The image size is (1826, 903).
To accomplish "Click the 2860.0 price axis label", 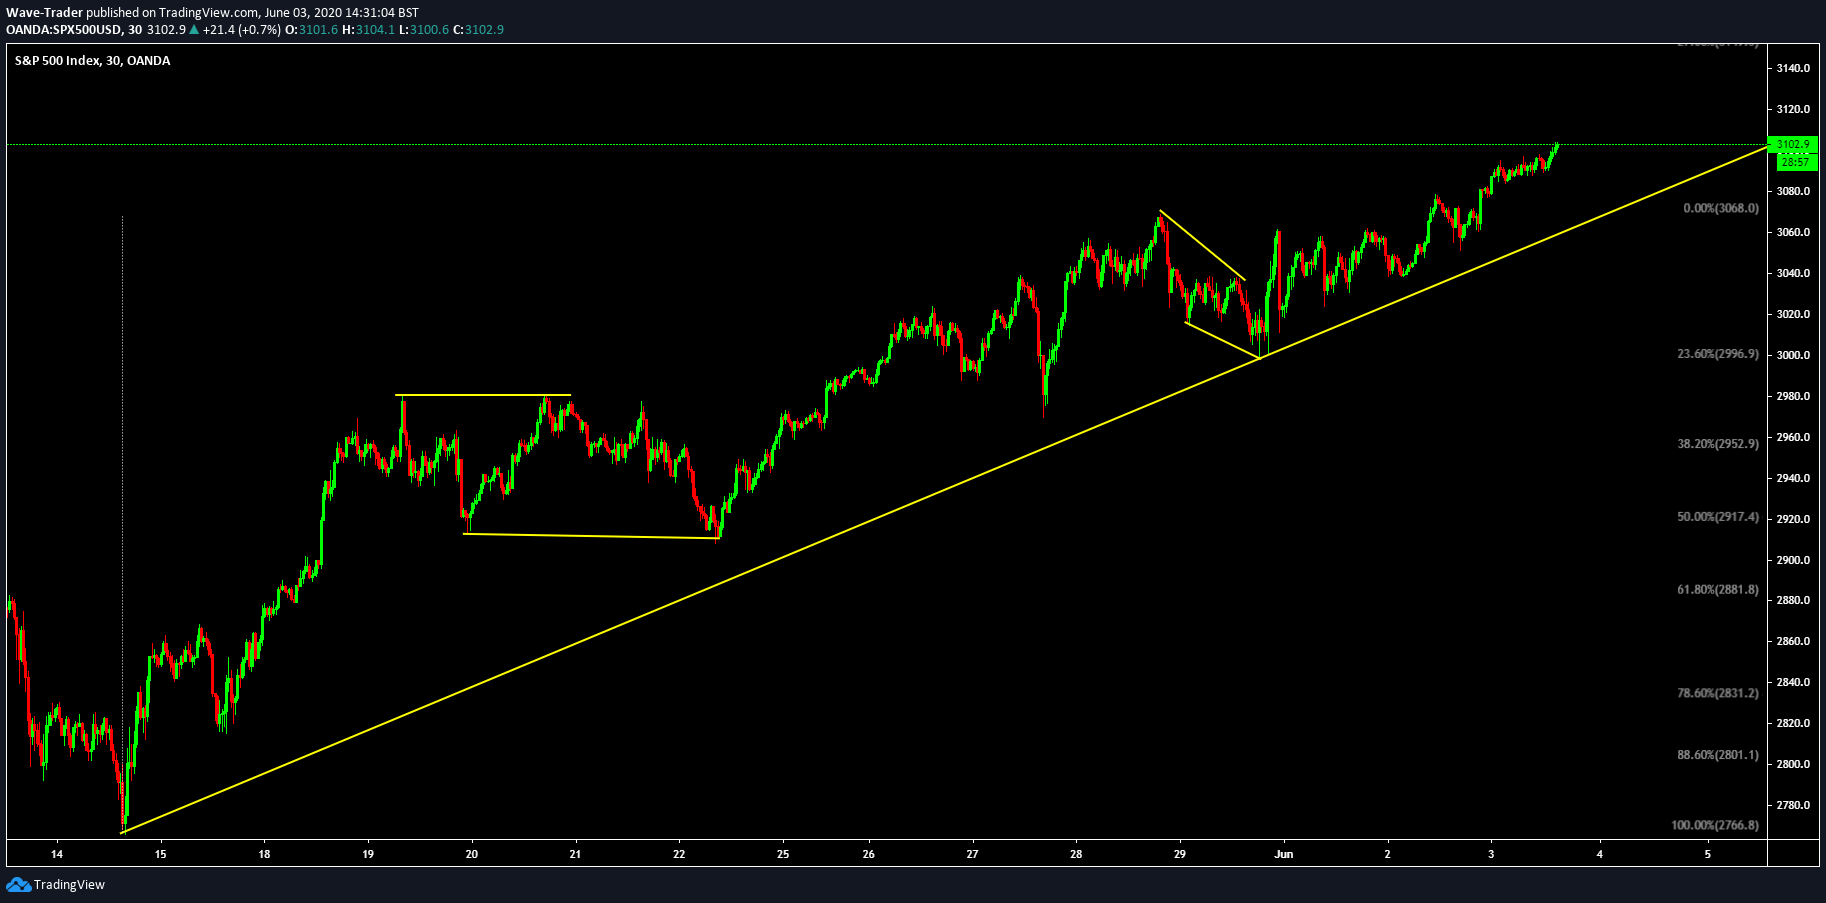I will pyautogui.click(x=1794, y=641).
